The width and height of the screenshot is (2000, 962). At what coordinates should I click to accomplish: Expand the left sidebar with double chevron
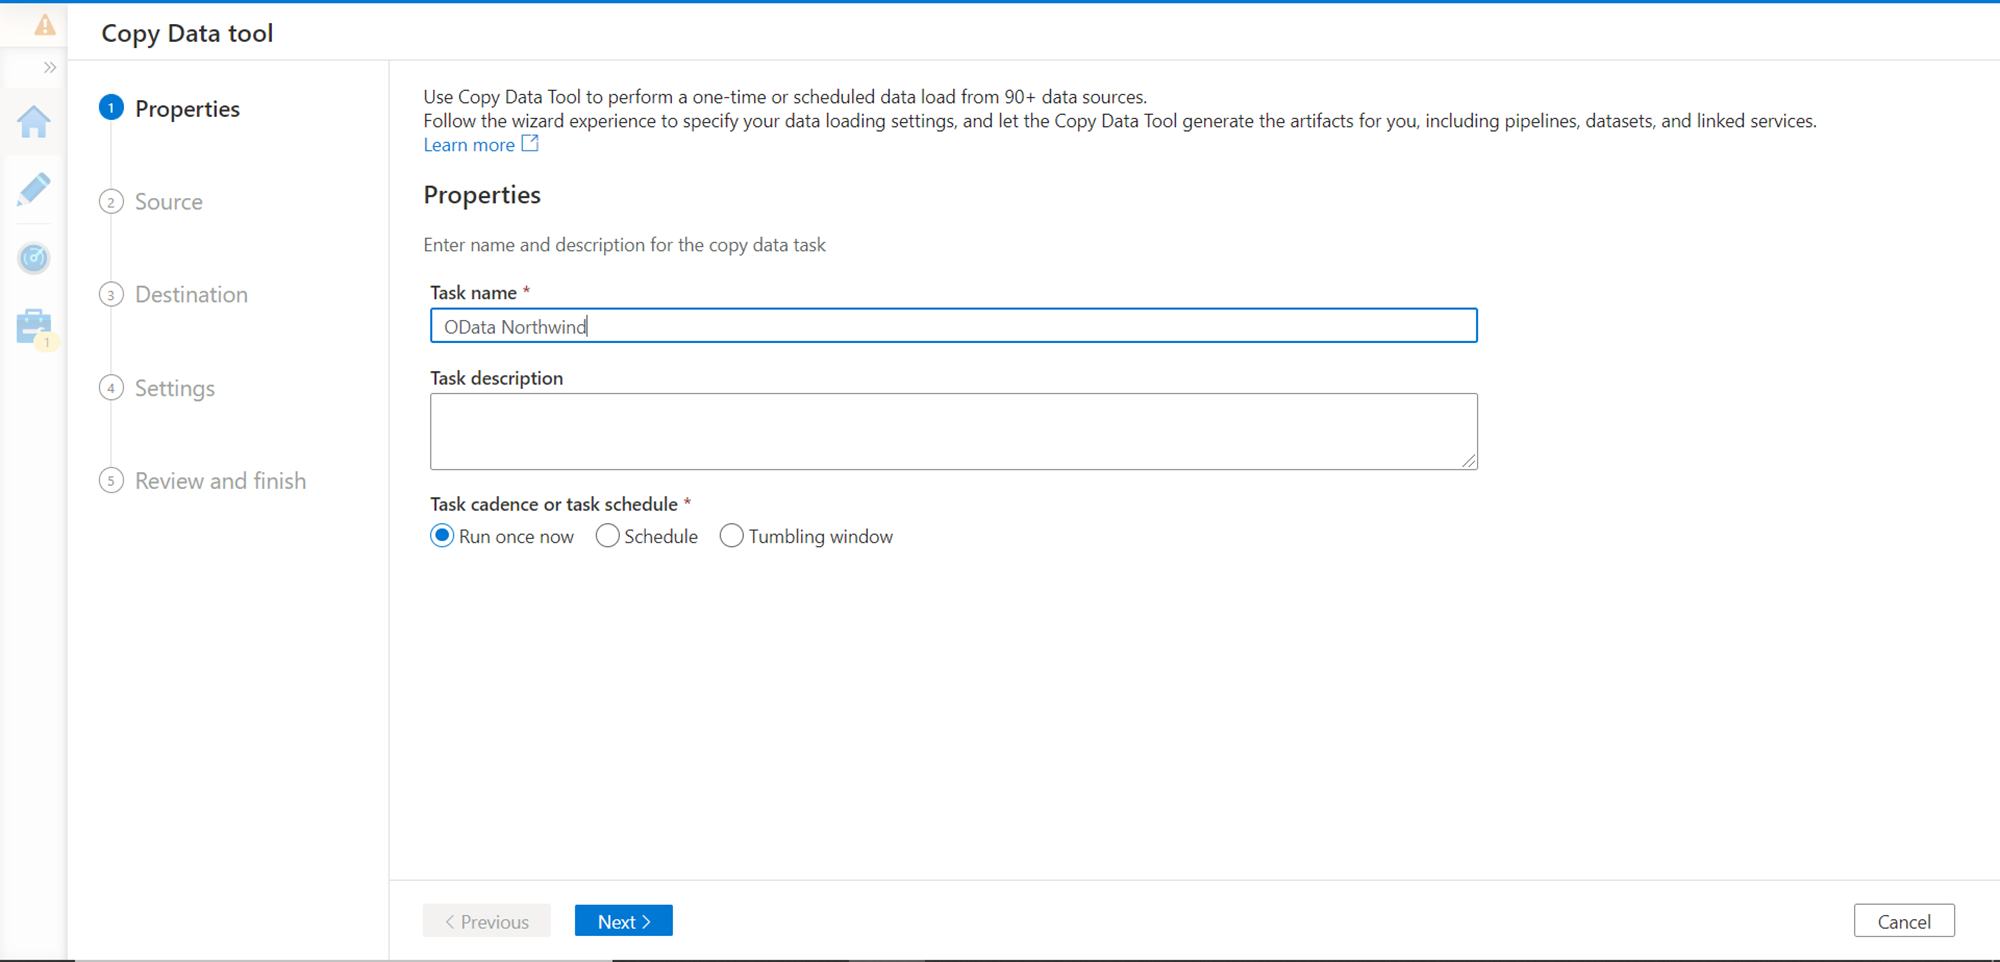click(49, 68)
